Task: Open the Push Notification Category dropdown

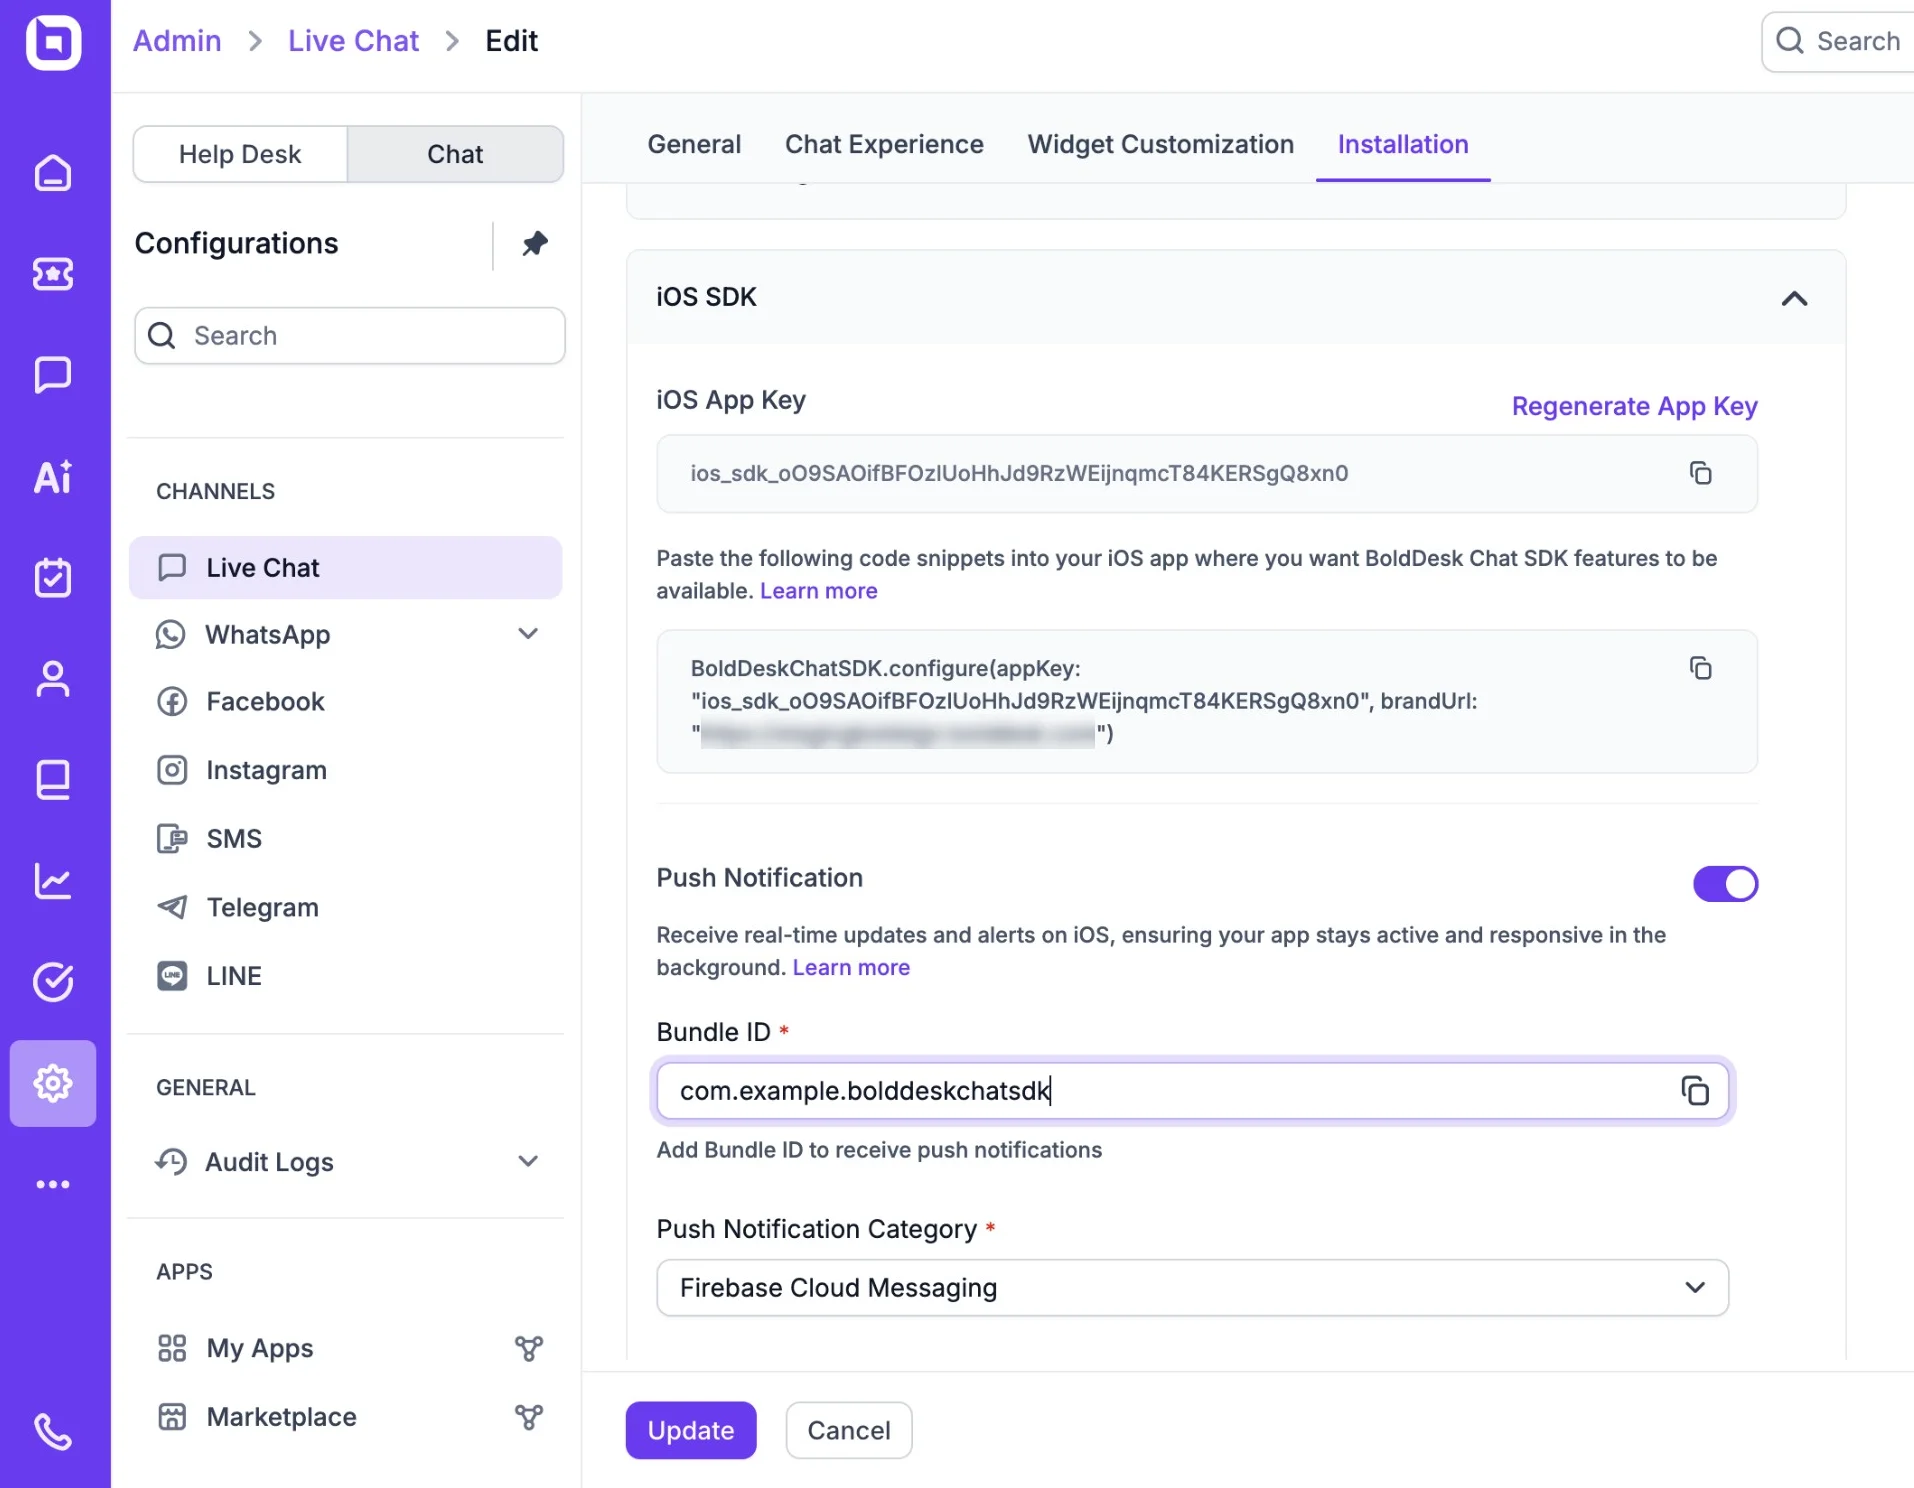Action: click(1192, 1288)
